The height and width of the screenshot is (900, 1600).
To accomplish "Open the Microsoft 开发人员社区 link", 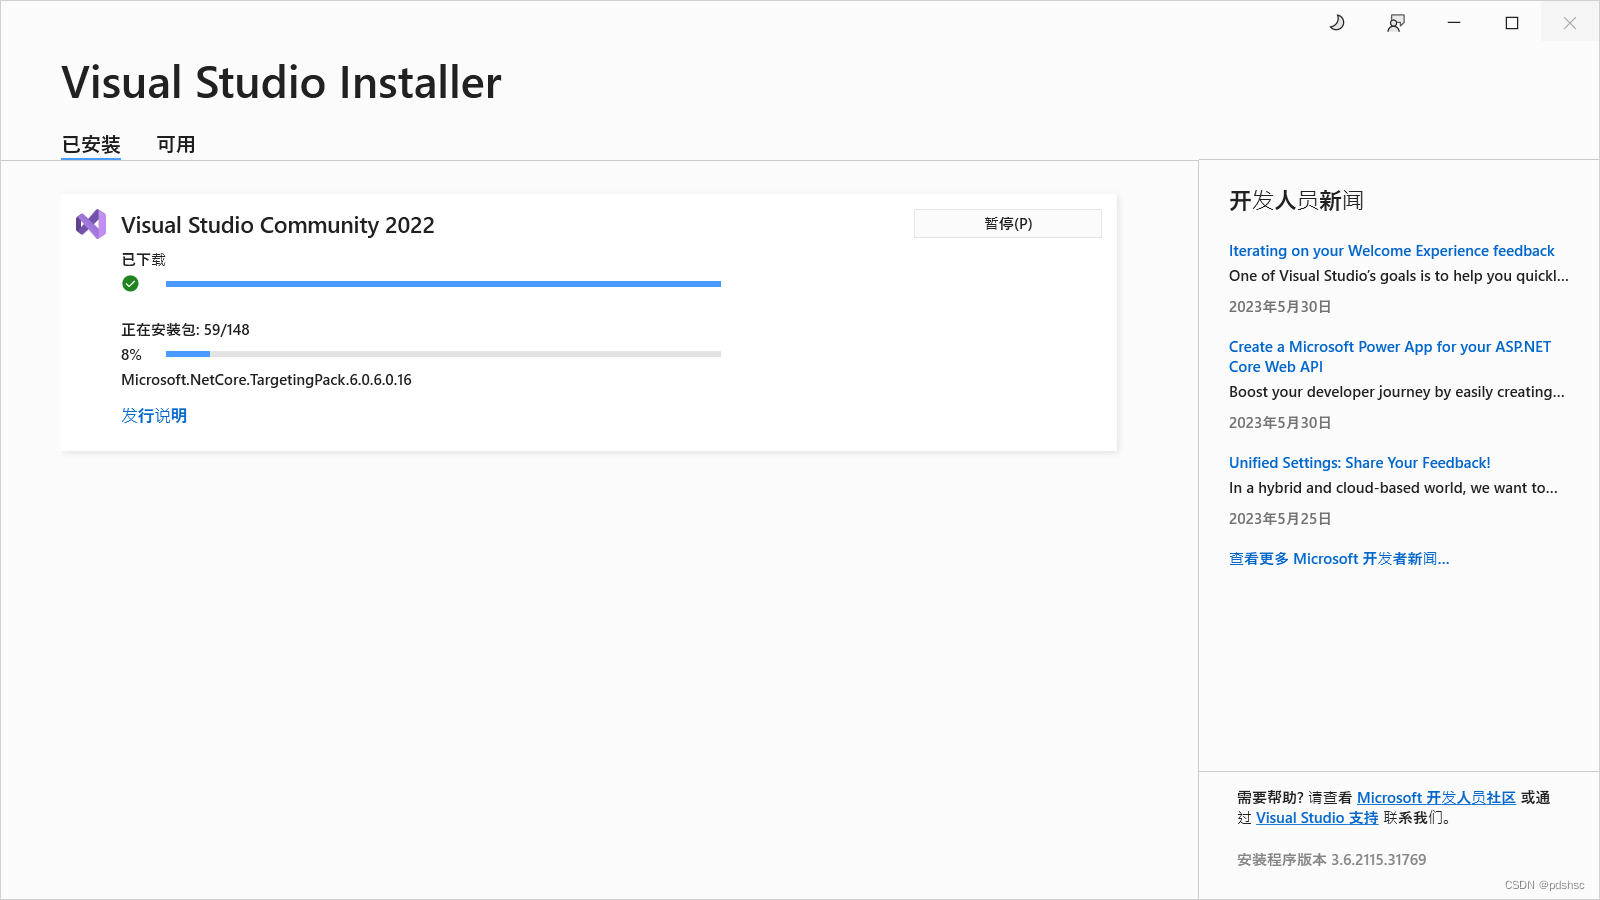I will [x=1436, y=798].
